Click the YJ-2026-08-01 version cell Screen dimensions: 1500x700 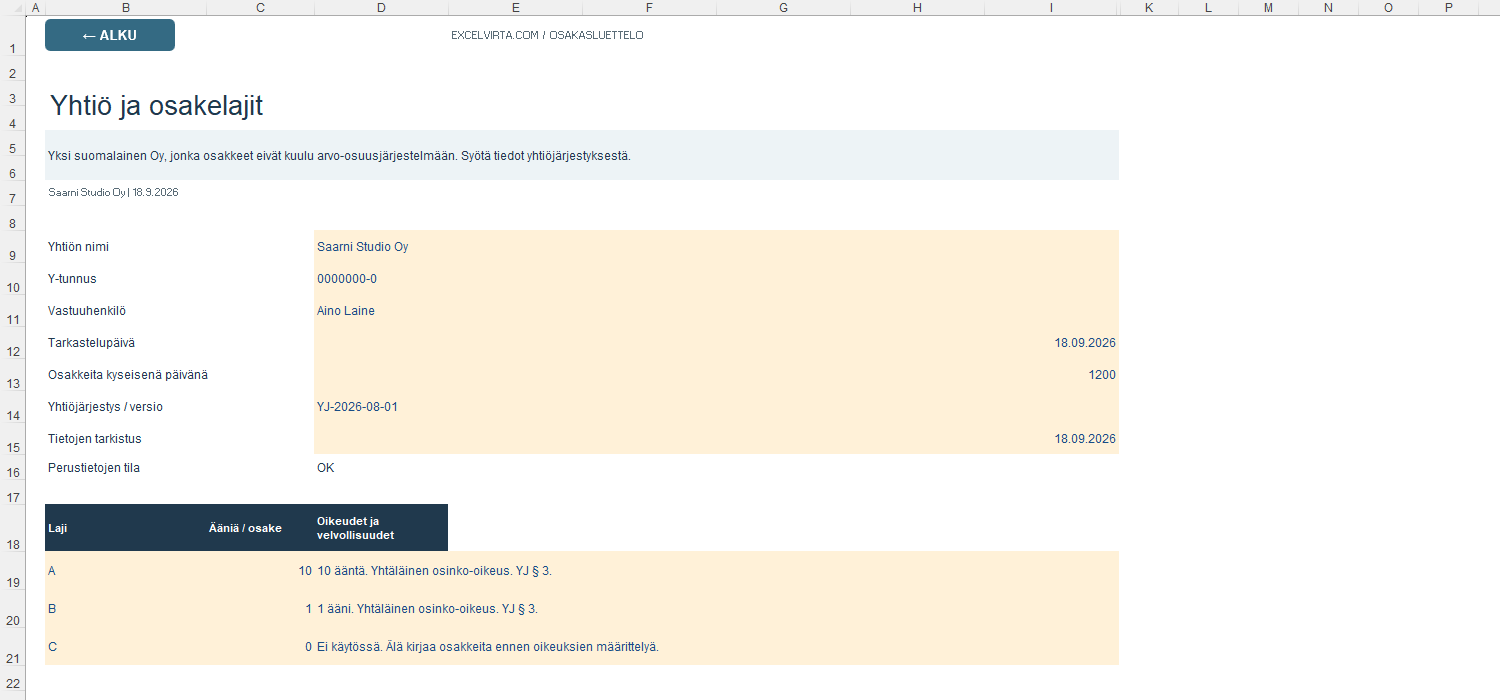tap(716, 406)
